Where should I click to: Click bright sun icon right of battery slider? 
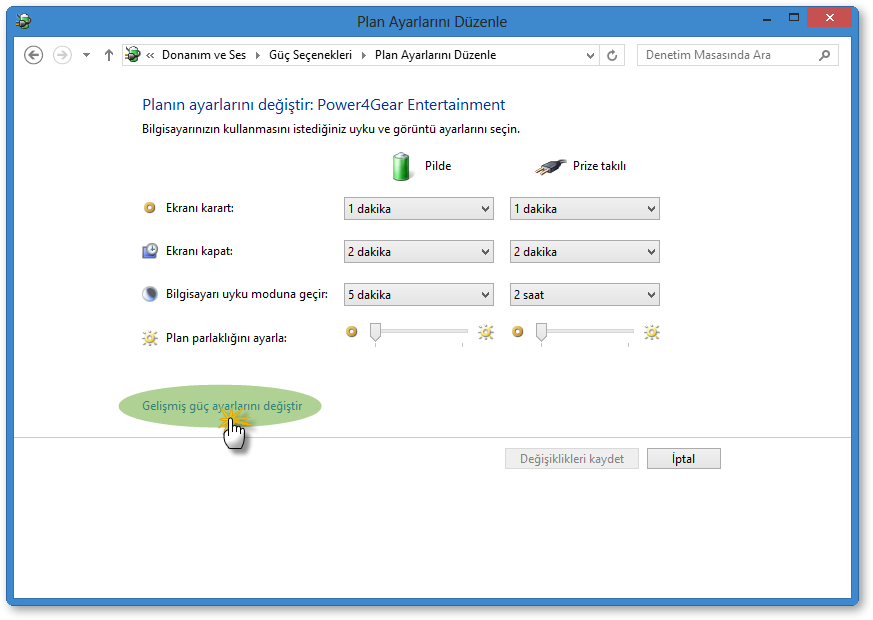485,332
